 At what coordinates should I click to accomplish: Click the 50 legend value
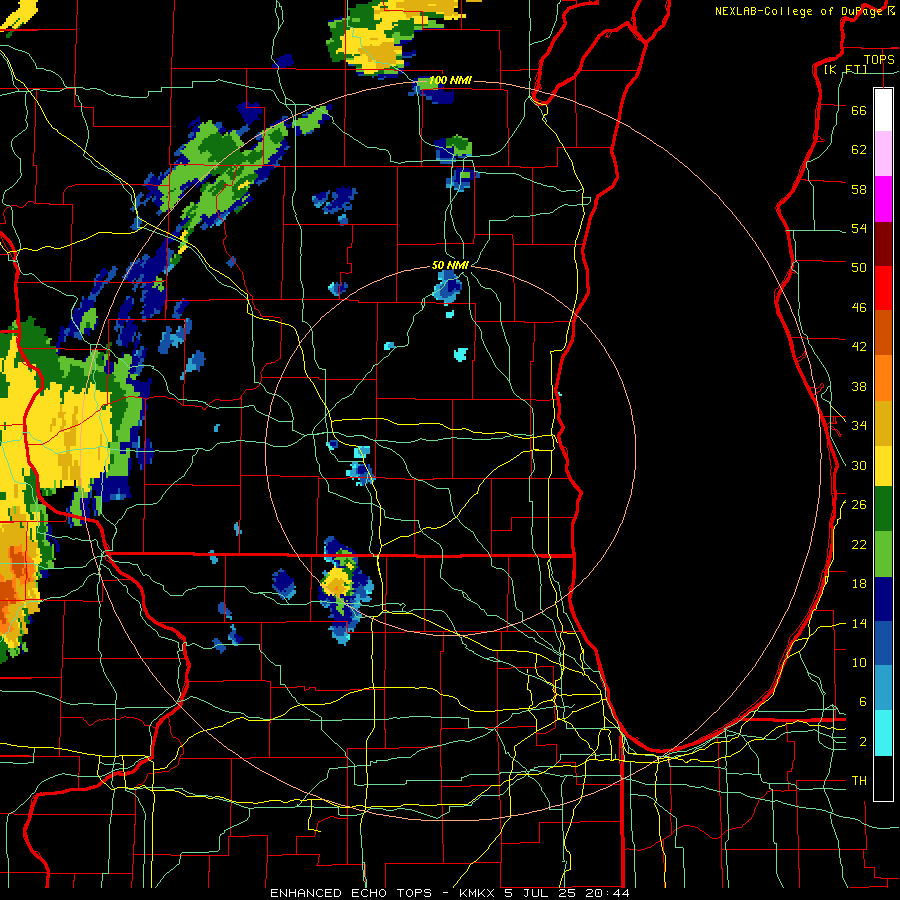859,268
